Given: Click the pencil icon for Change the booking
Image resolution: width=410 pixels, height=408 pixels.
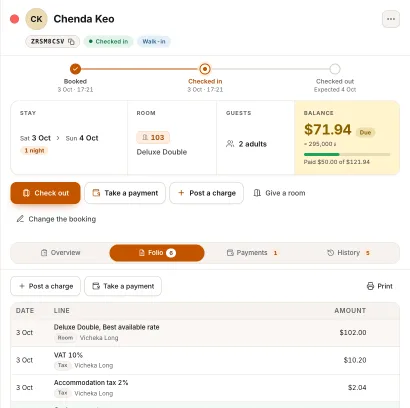Looking at the screenshot, I should (20, 219).
